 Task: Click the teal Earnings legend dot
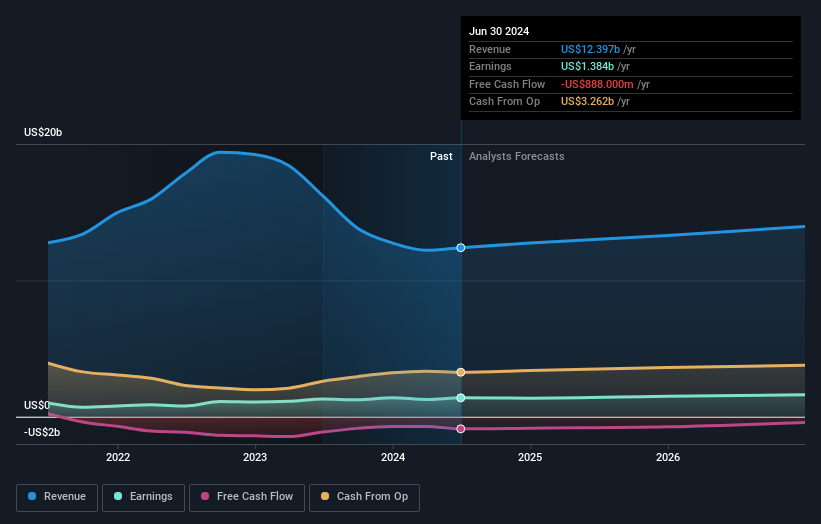tap(118, 496)
